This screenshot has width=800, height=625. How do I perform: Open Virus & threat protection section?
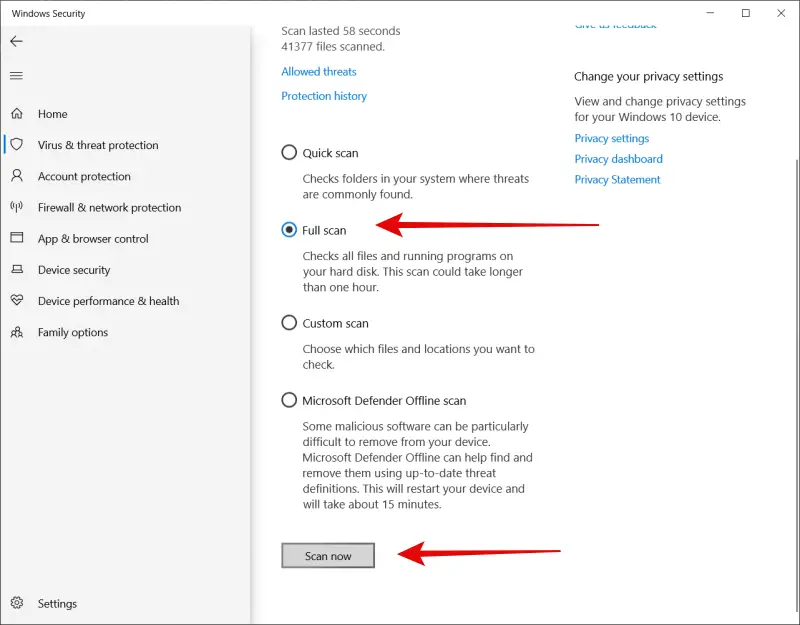pos(98,145)
